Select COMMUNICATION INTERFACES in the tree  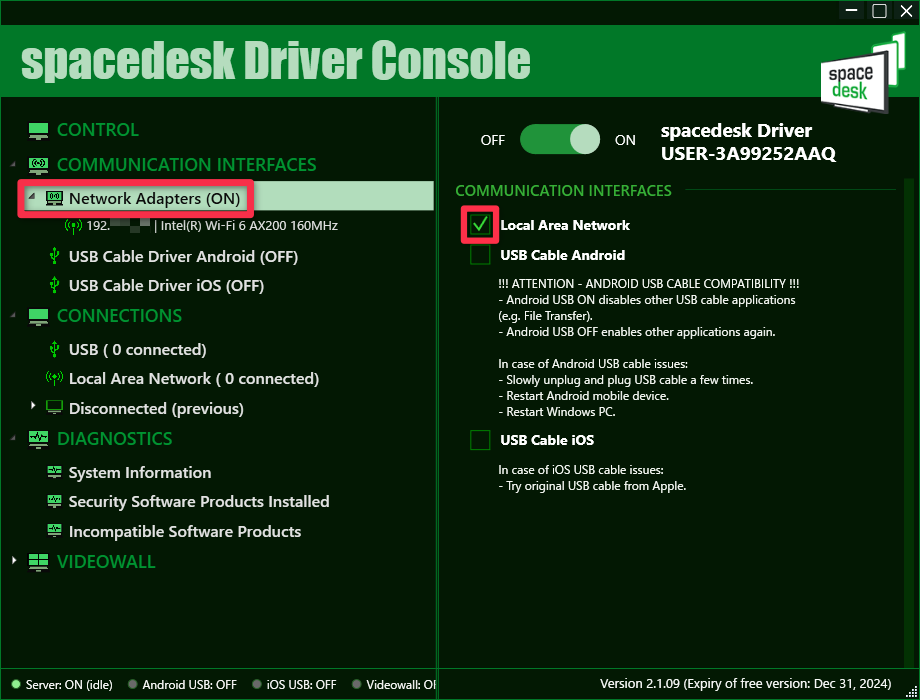[187, 165]
